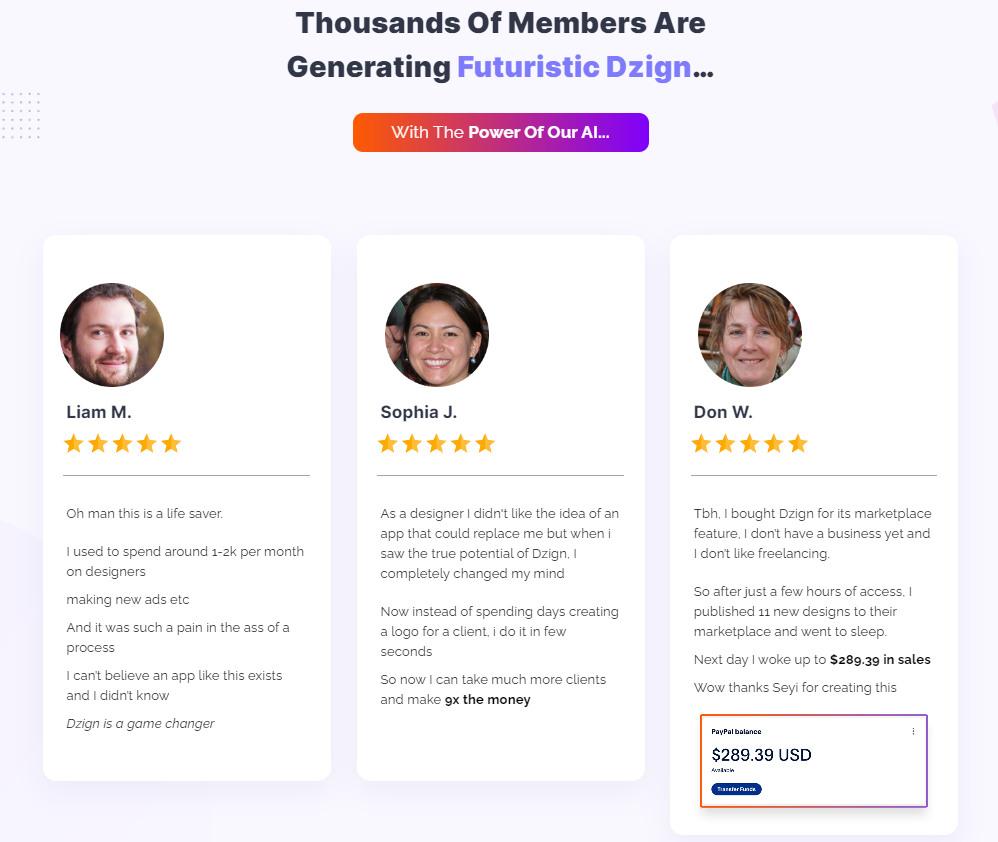This screenshot has width=998, height=842.
Task: Click the first star in Sophia J.'s rating
Action: [x=388, y=444]
